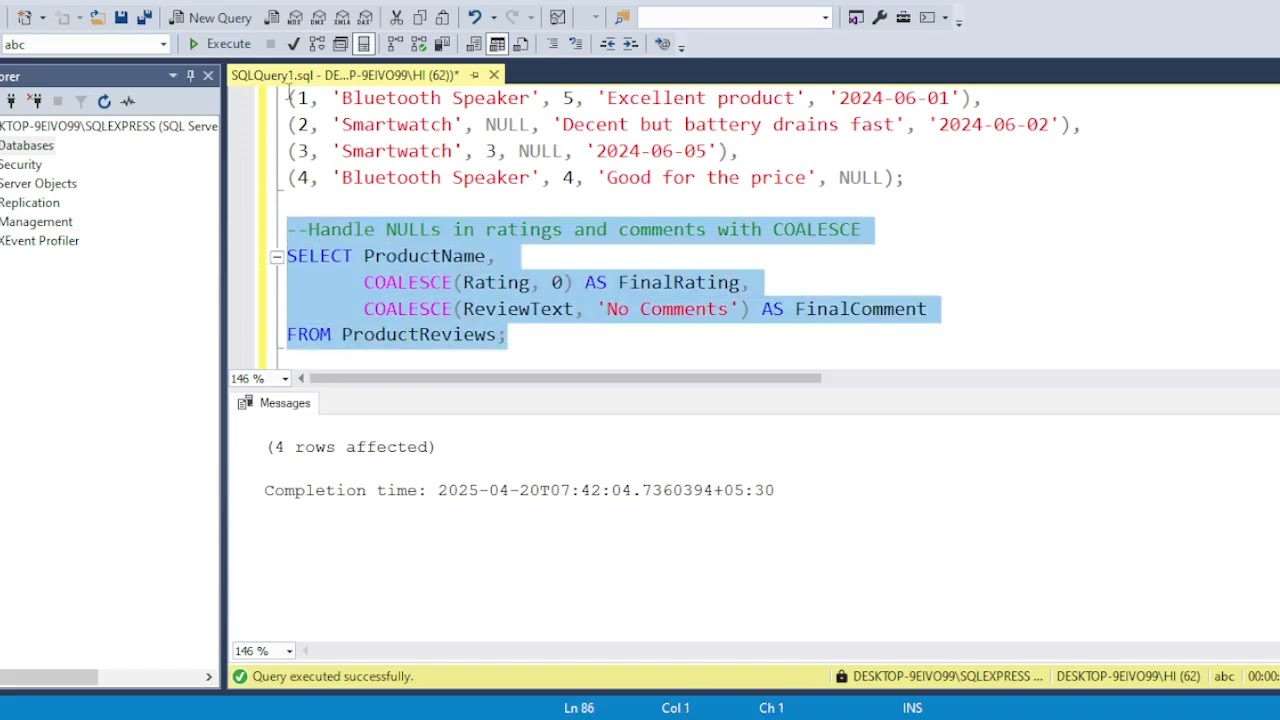Set Results to Text mode

[474, 44]
